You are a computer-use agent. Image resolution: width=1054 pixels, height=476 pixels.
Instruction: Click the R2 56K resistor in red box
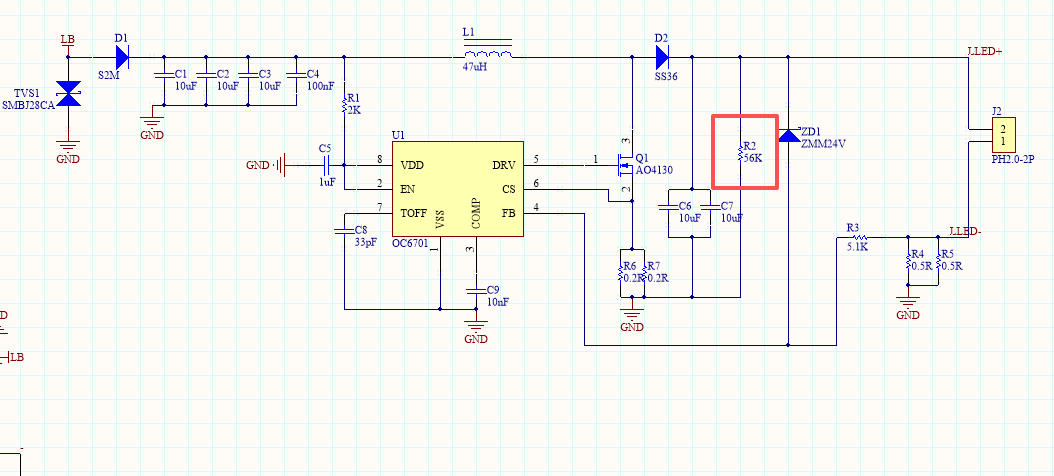[740, 153]
